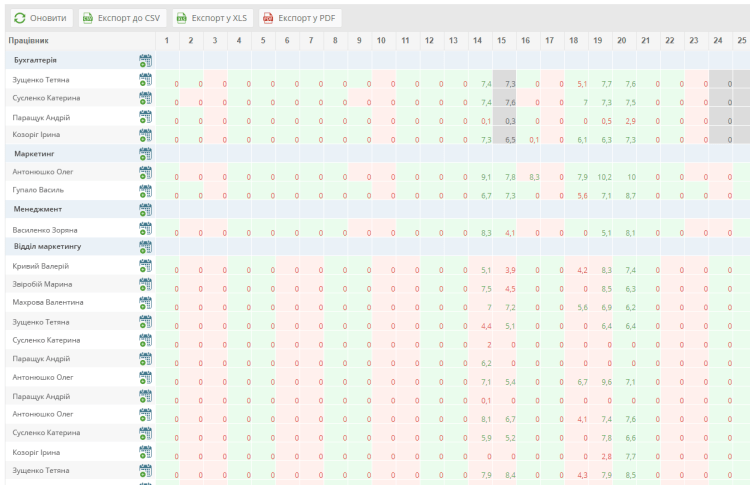Select the red 3,9 cell for Кривий Валерій
This screenshot has height=485, width=750.
tap(510, 270)
